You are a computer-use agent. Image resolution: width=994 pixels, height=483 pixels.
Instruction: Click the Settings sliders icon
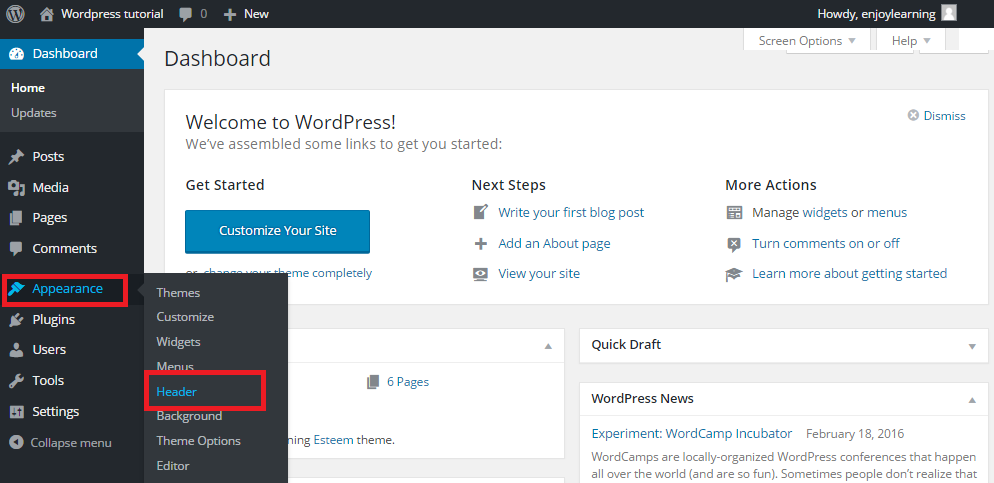(16, 412)
